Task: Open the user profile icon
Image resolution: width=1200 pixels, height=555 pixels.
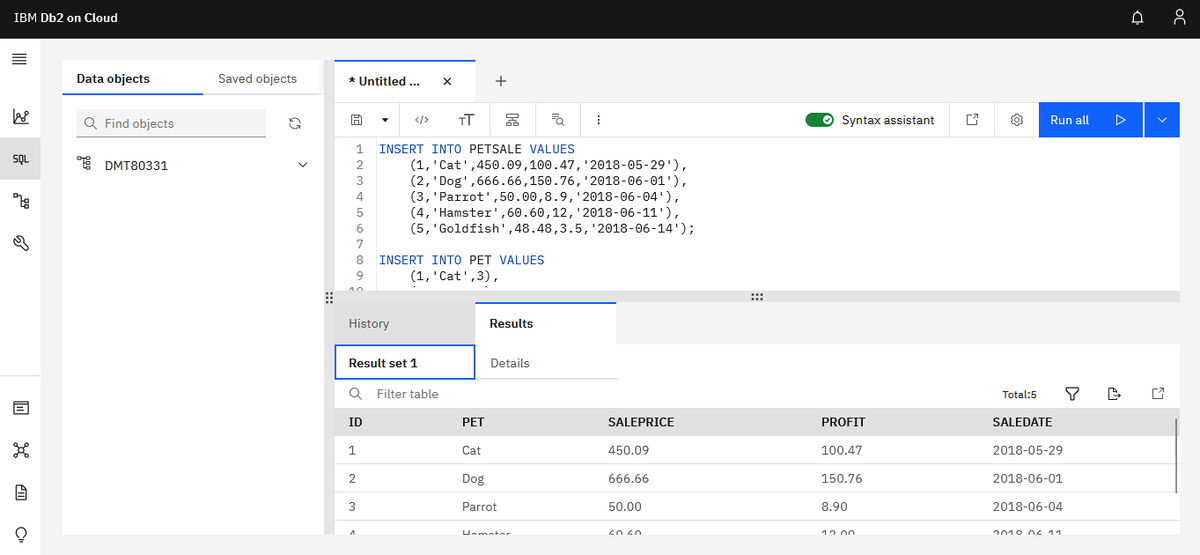Action: 1179,19
